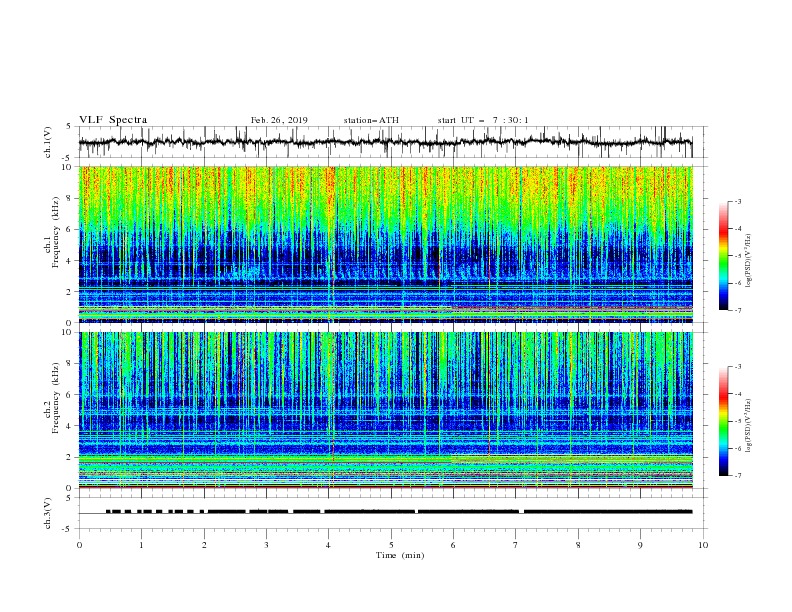Screen dimensions: 792x612
Task: Click the color scale bar beside ch.1 spectrogram
Action: [724, 256]
